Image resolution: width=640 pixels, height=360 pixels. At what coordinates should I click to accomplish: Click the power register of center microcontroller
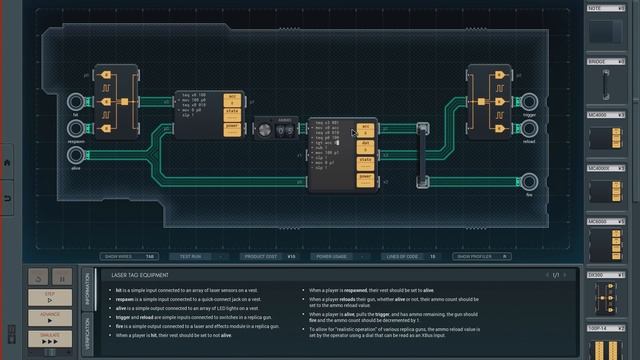pyautogui.click(x=365, y=180)
